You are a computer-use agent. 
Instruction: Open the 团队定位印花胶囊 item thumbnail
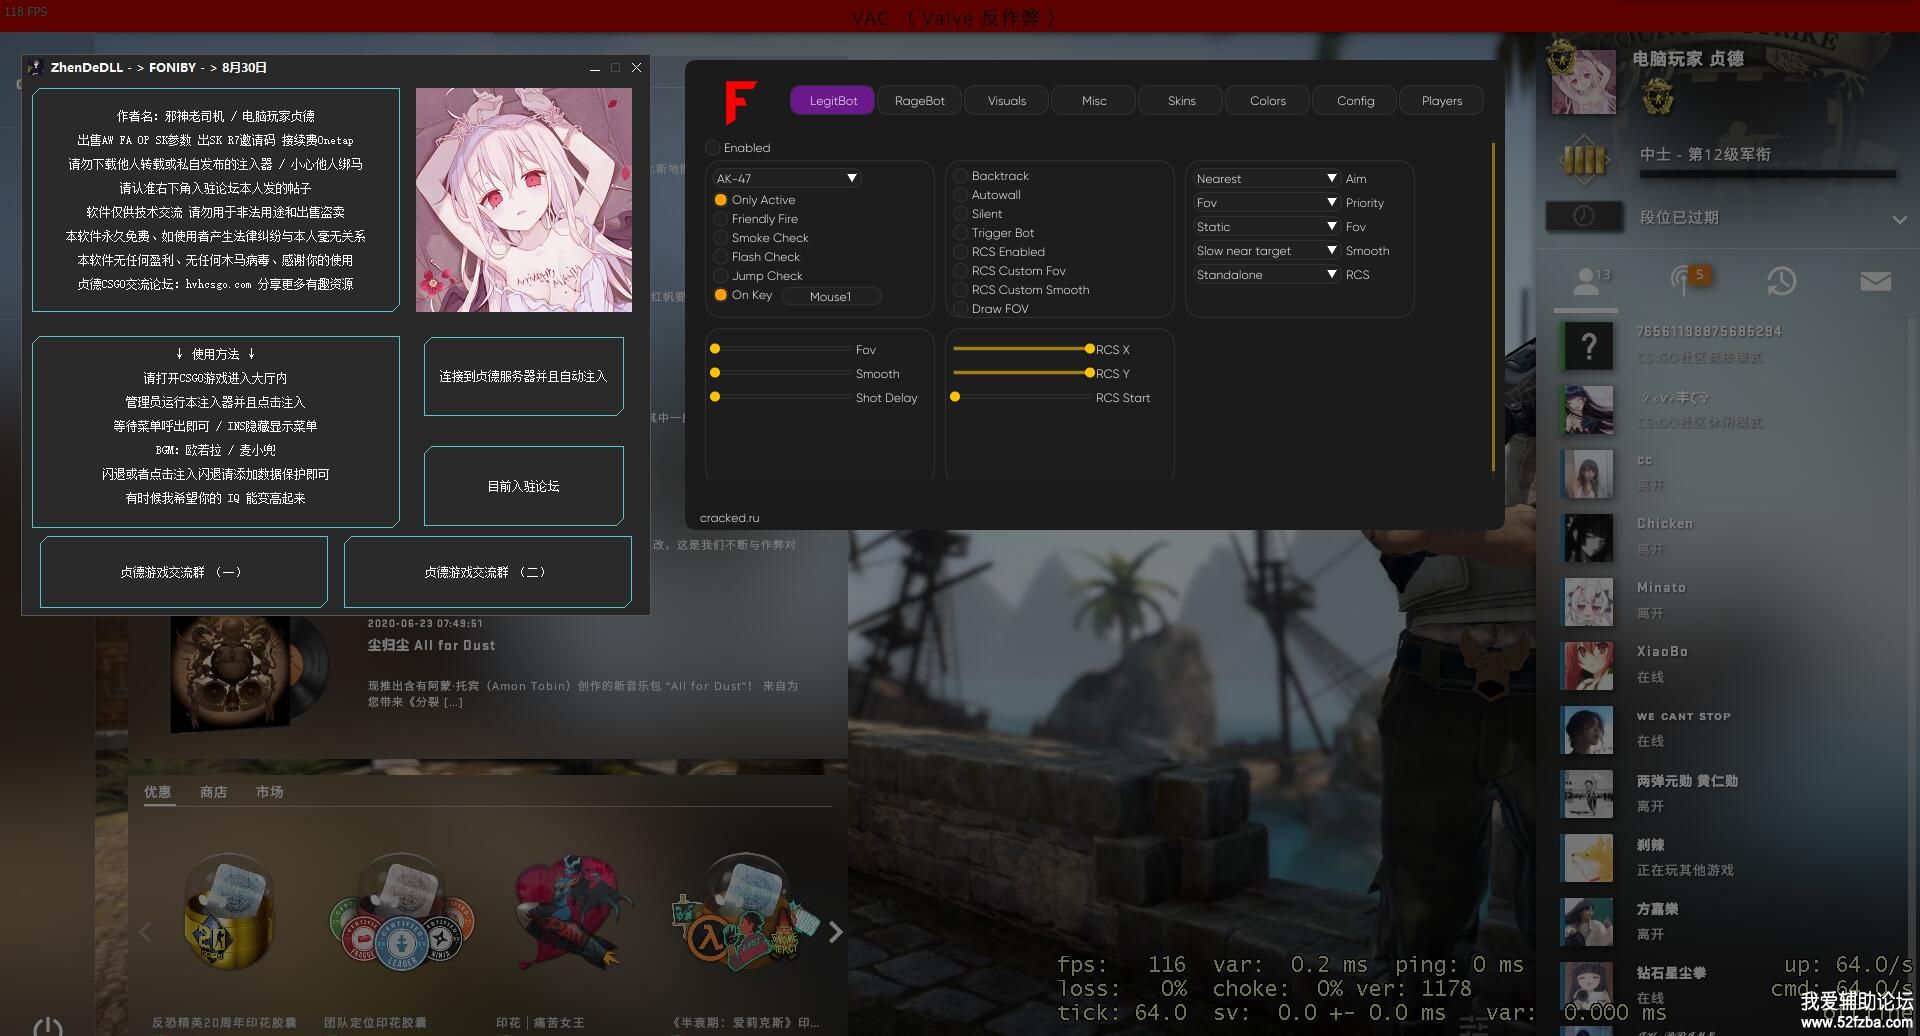[x=401, y=912]
